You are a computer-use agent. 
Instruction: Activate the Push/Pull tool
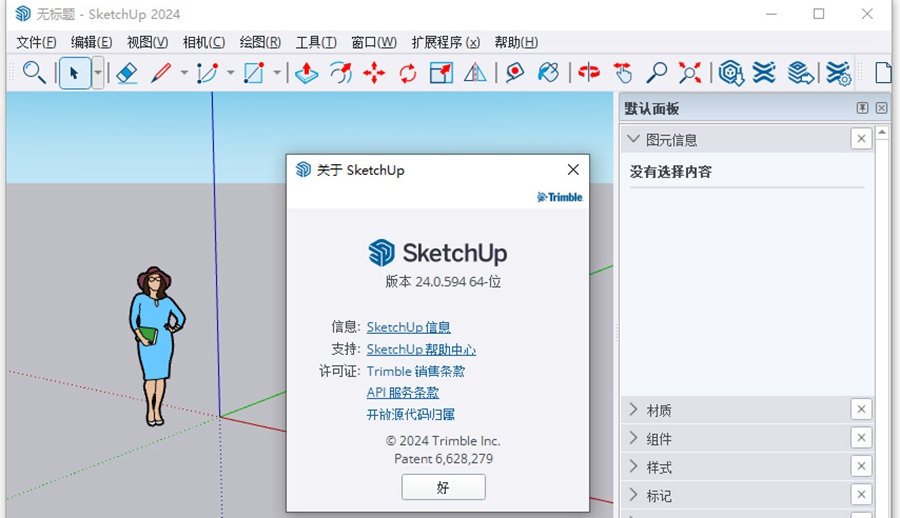tap(307, 73)
